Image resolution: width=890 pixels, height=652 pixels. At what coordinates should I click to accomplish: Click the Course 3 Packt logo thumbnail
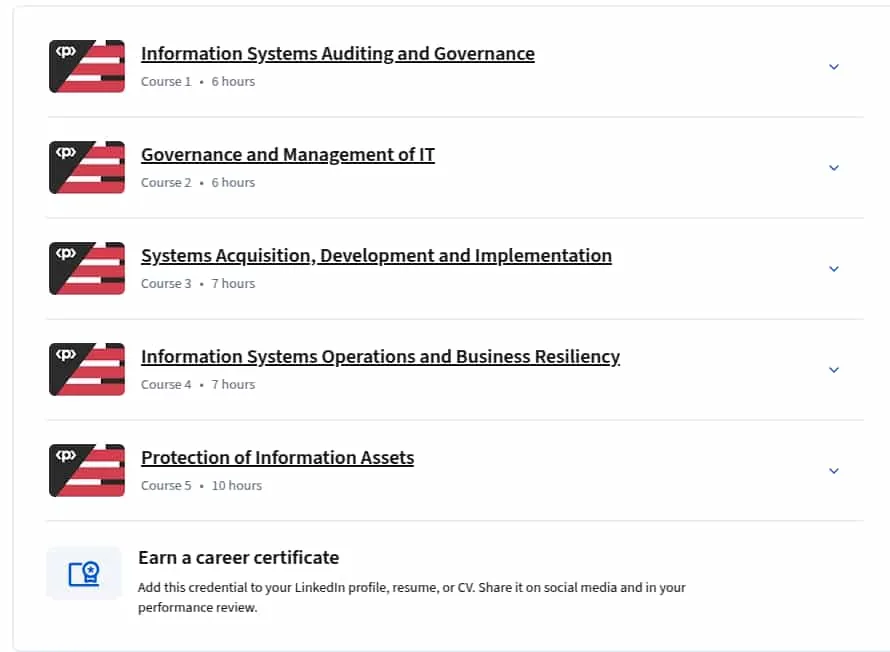tap(87, 268)
